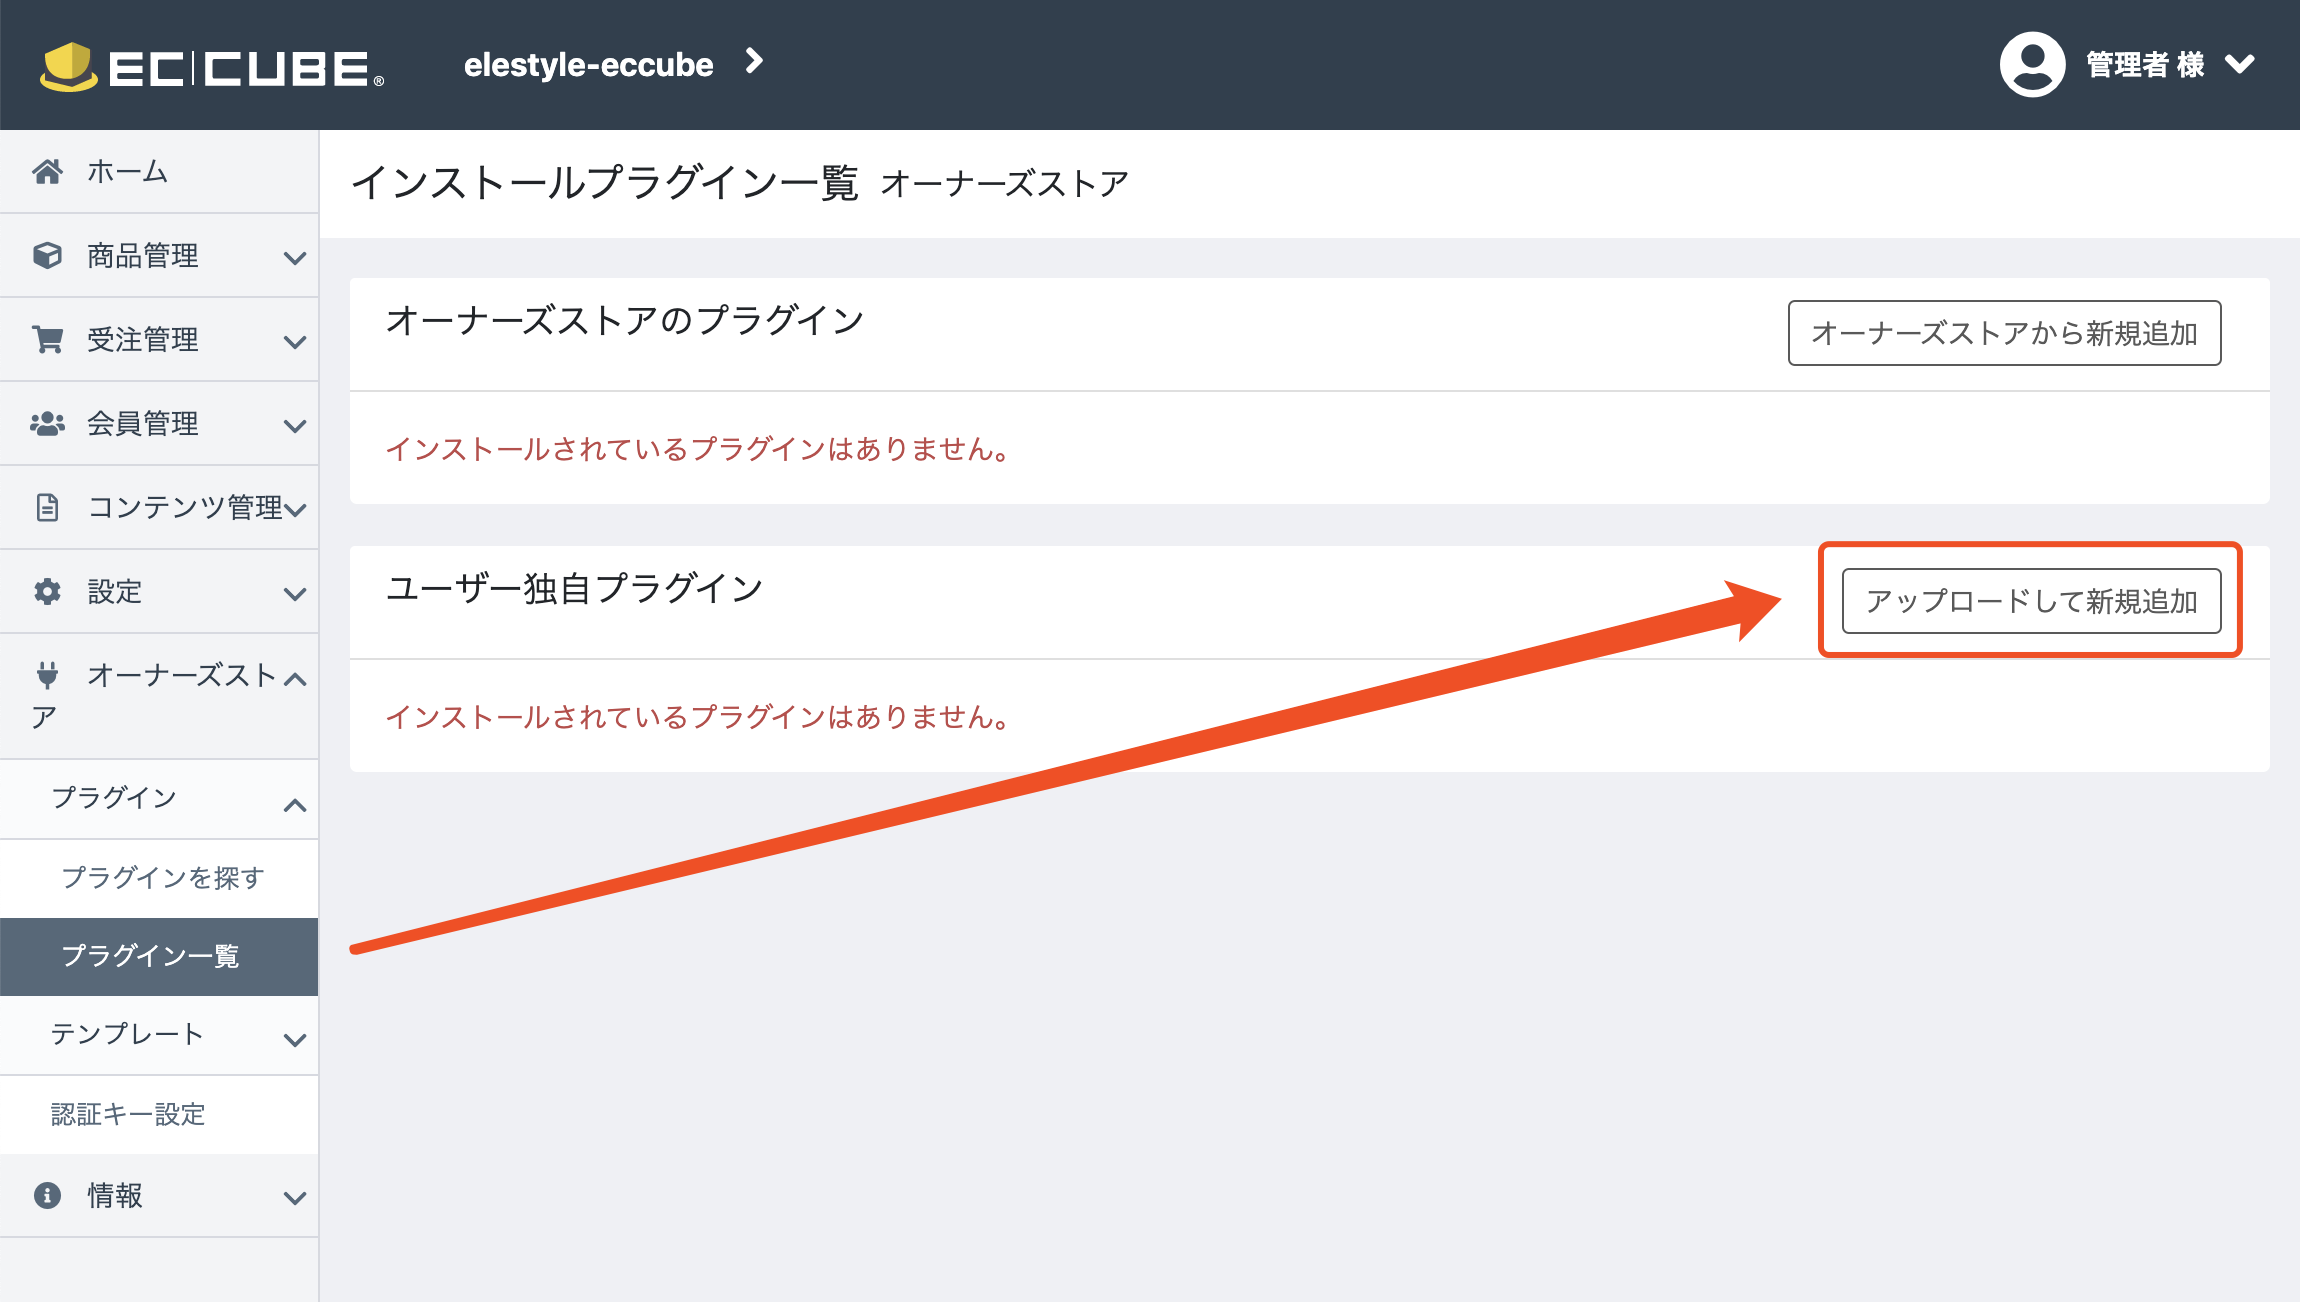This screenshot has width=2300, height=1302.
Task: Select プラグインを探す menu item
Action: (162, 878)
